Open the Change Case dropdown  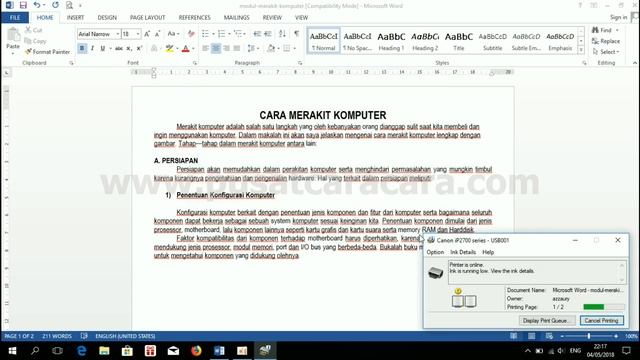coord(173,34)
